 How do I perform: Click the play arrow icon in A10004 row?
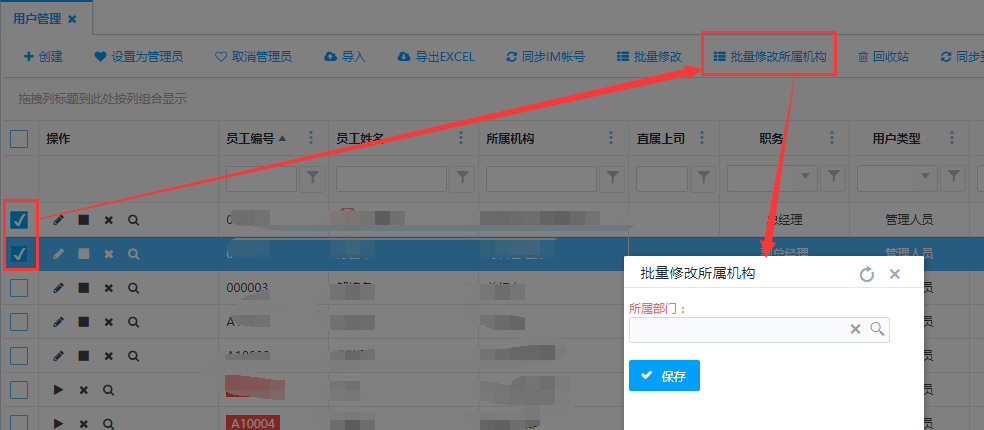[59, 423]
